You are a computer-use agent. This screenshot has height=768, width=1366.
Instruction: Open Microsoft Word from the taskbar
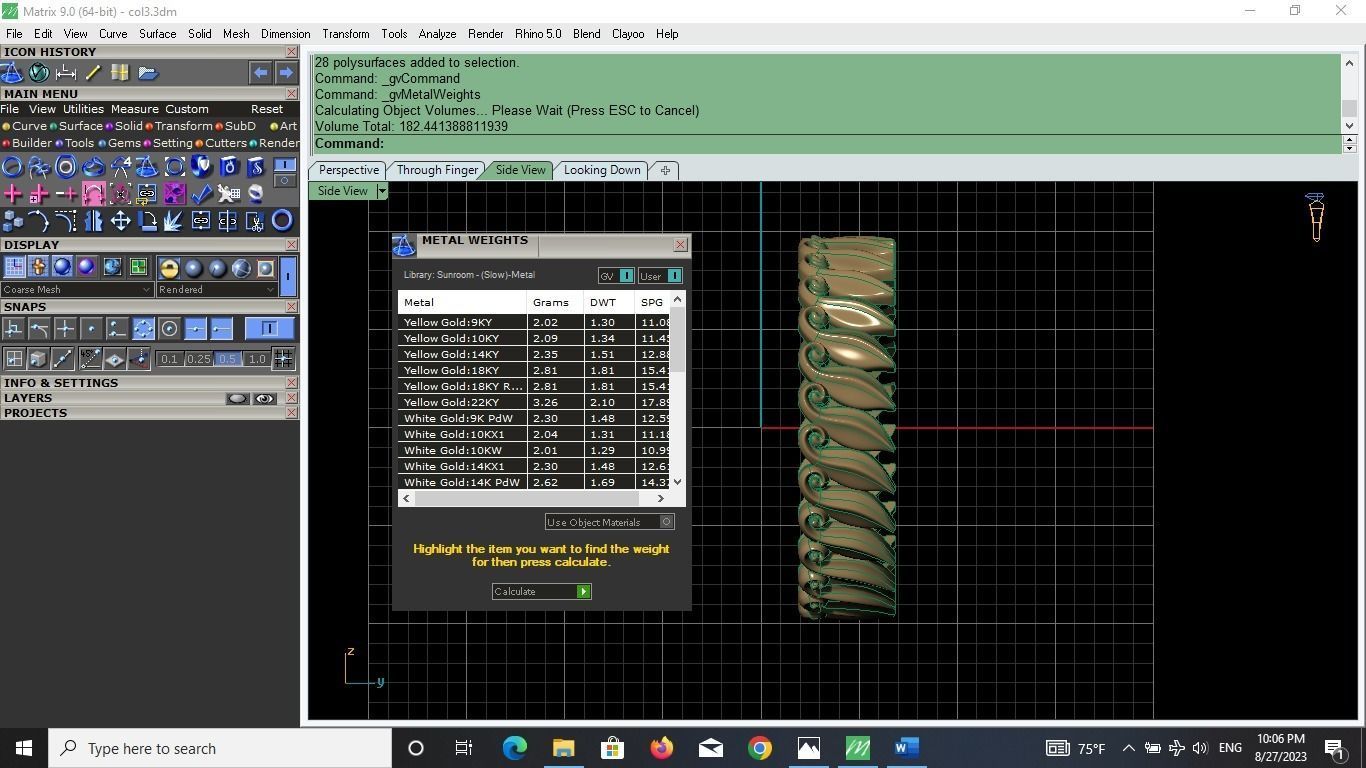[907, 748]
